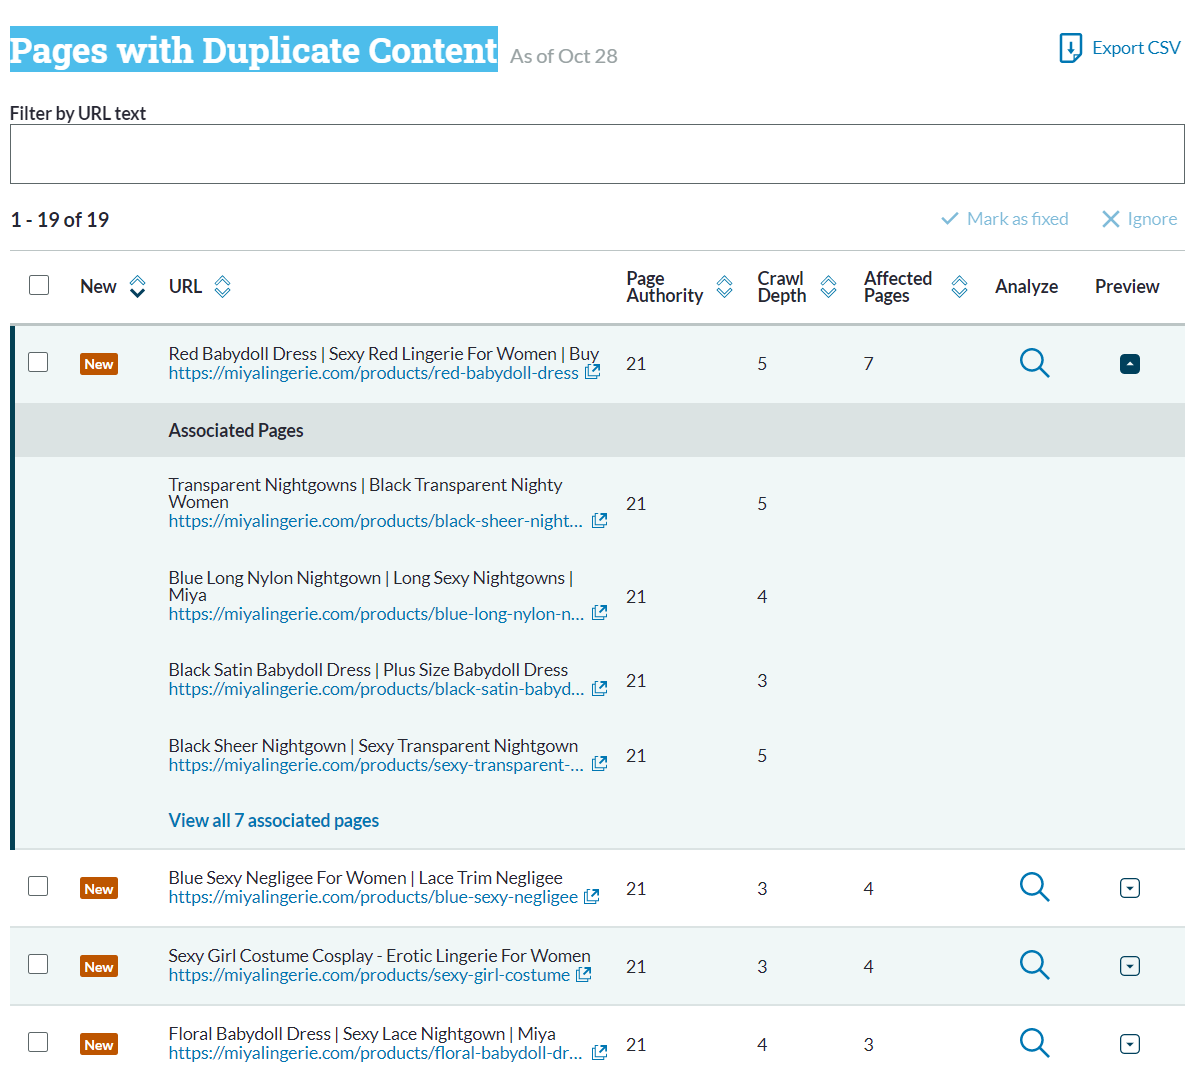Click magnifier for Blue Sexy Negligee row
This screenshot has width=1204, height=1074.
pyautogui.click(x=1034, y=887)
